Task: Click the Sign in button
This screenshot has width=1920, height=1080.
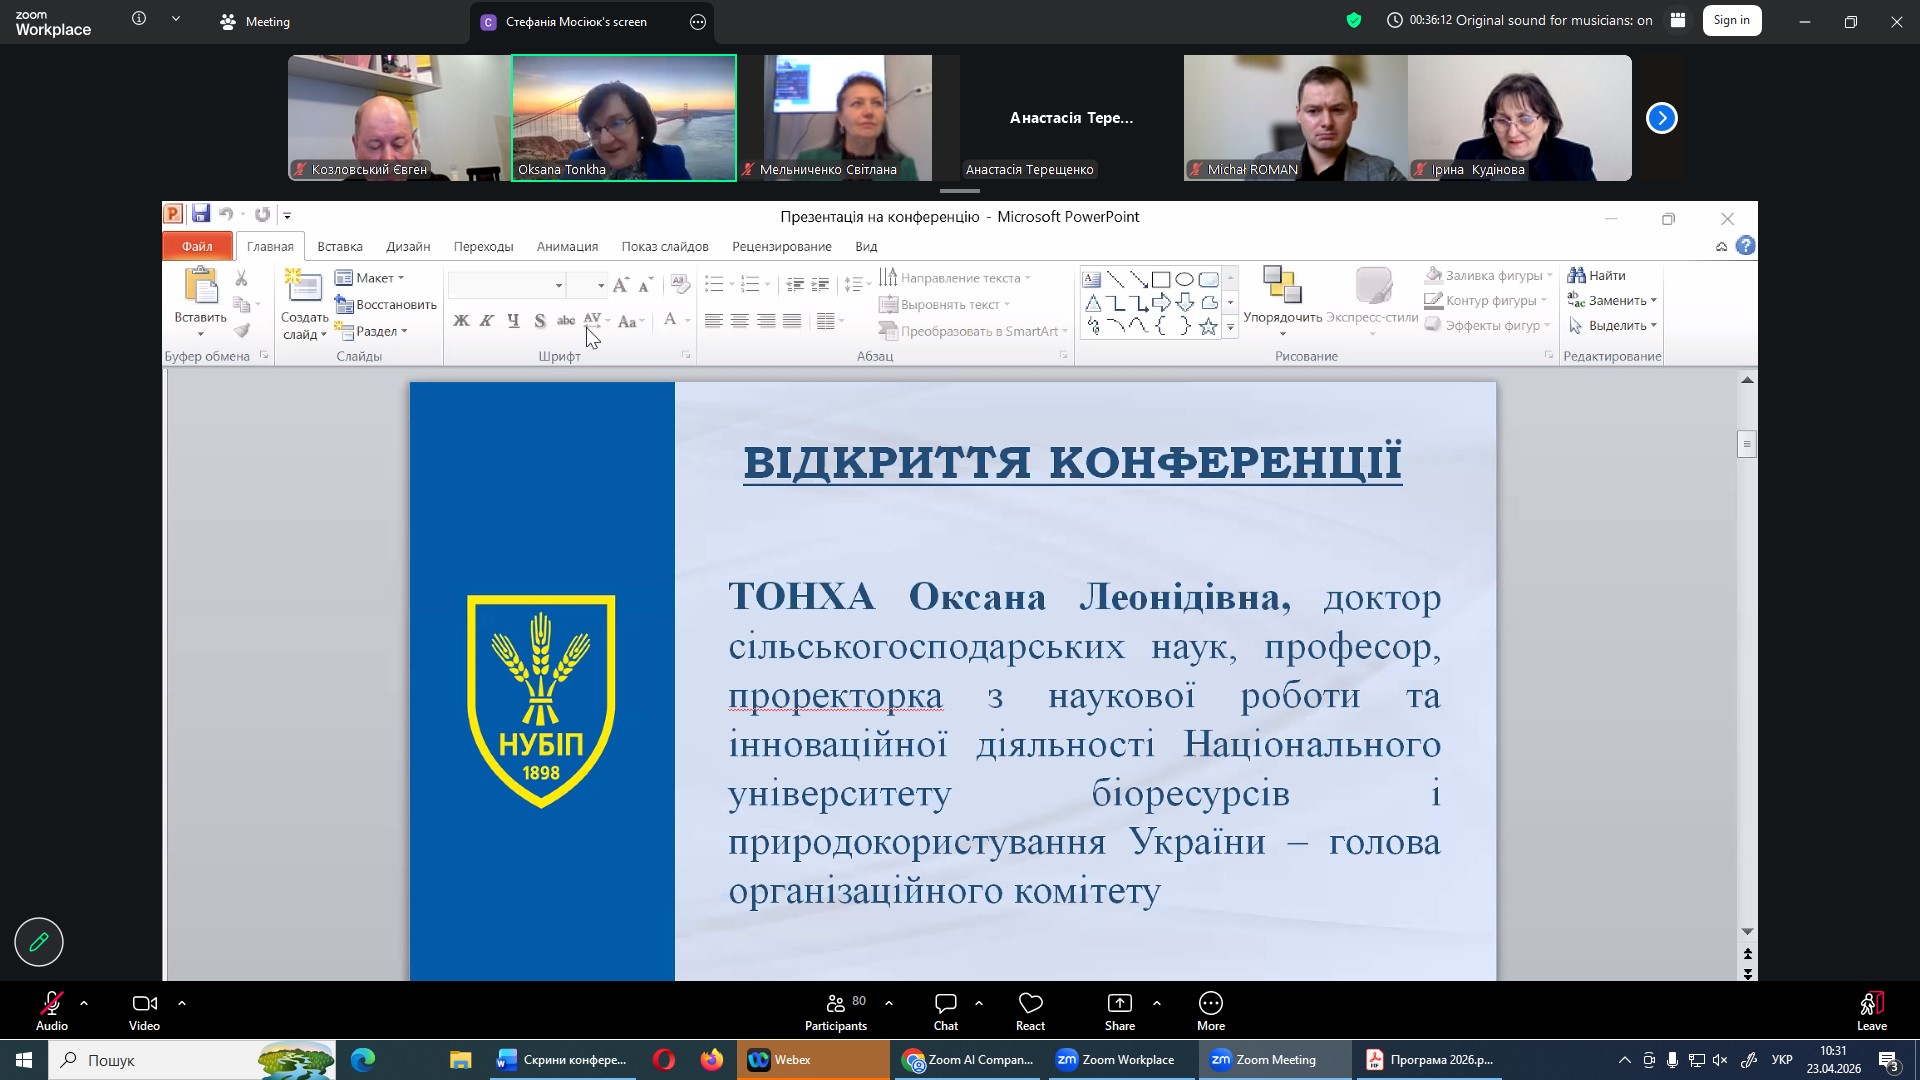Action: pyautogui.click(x=1731, y=20)
